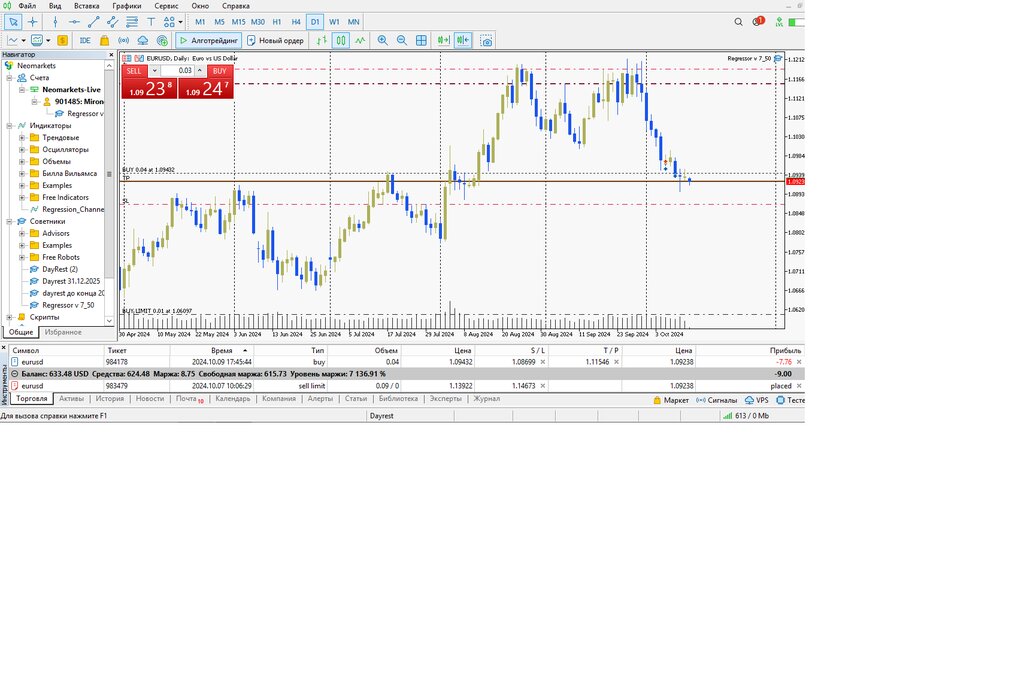Choose the equidistant channel tool
1024x687 pixels.
112,22
